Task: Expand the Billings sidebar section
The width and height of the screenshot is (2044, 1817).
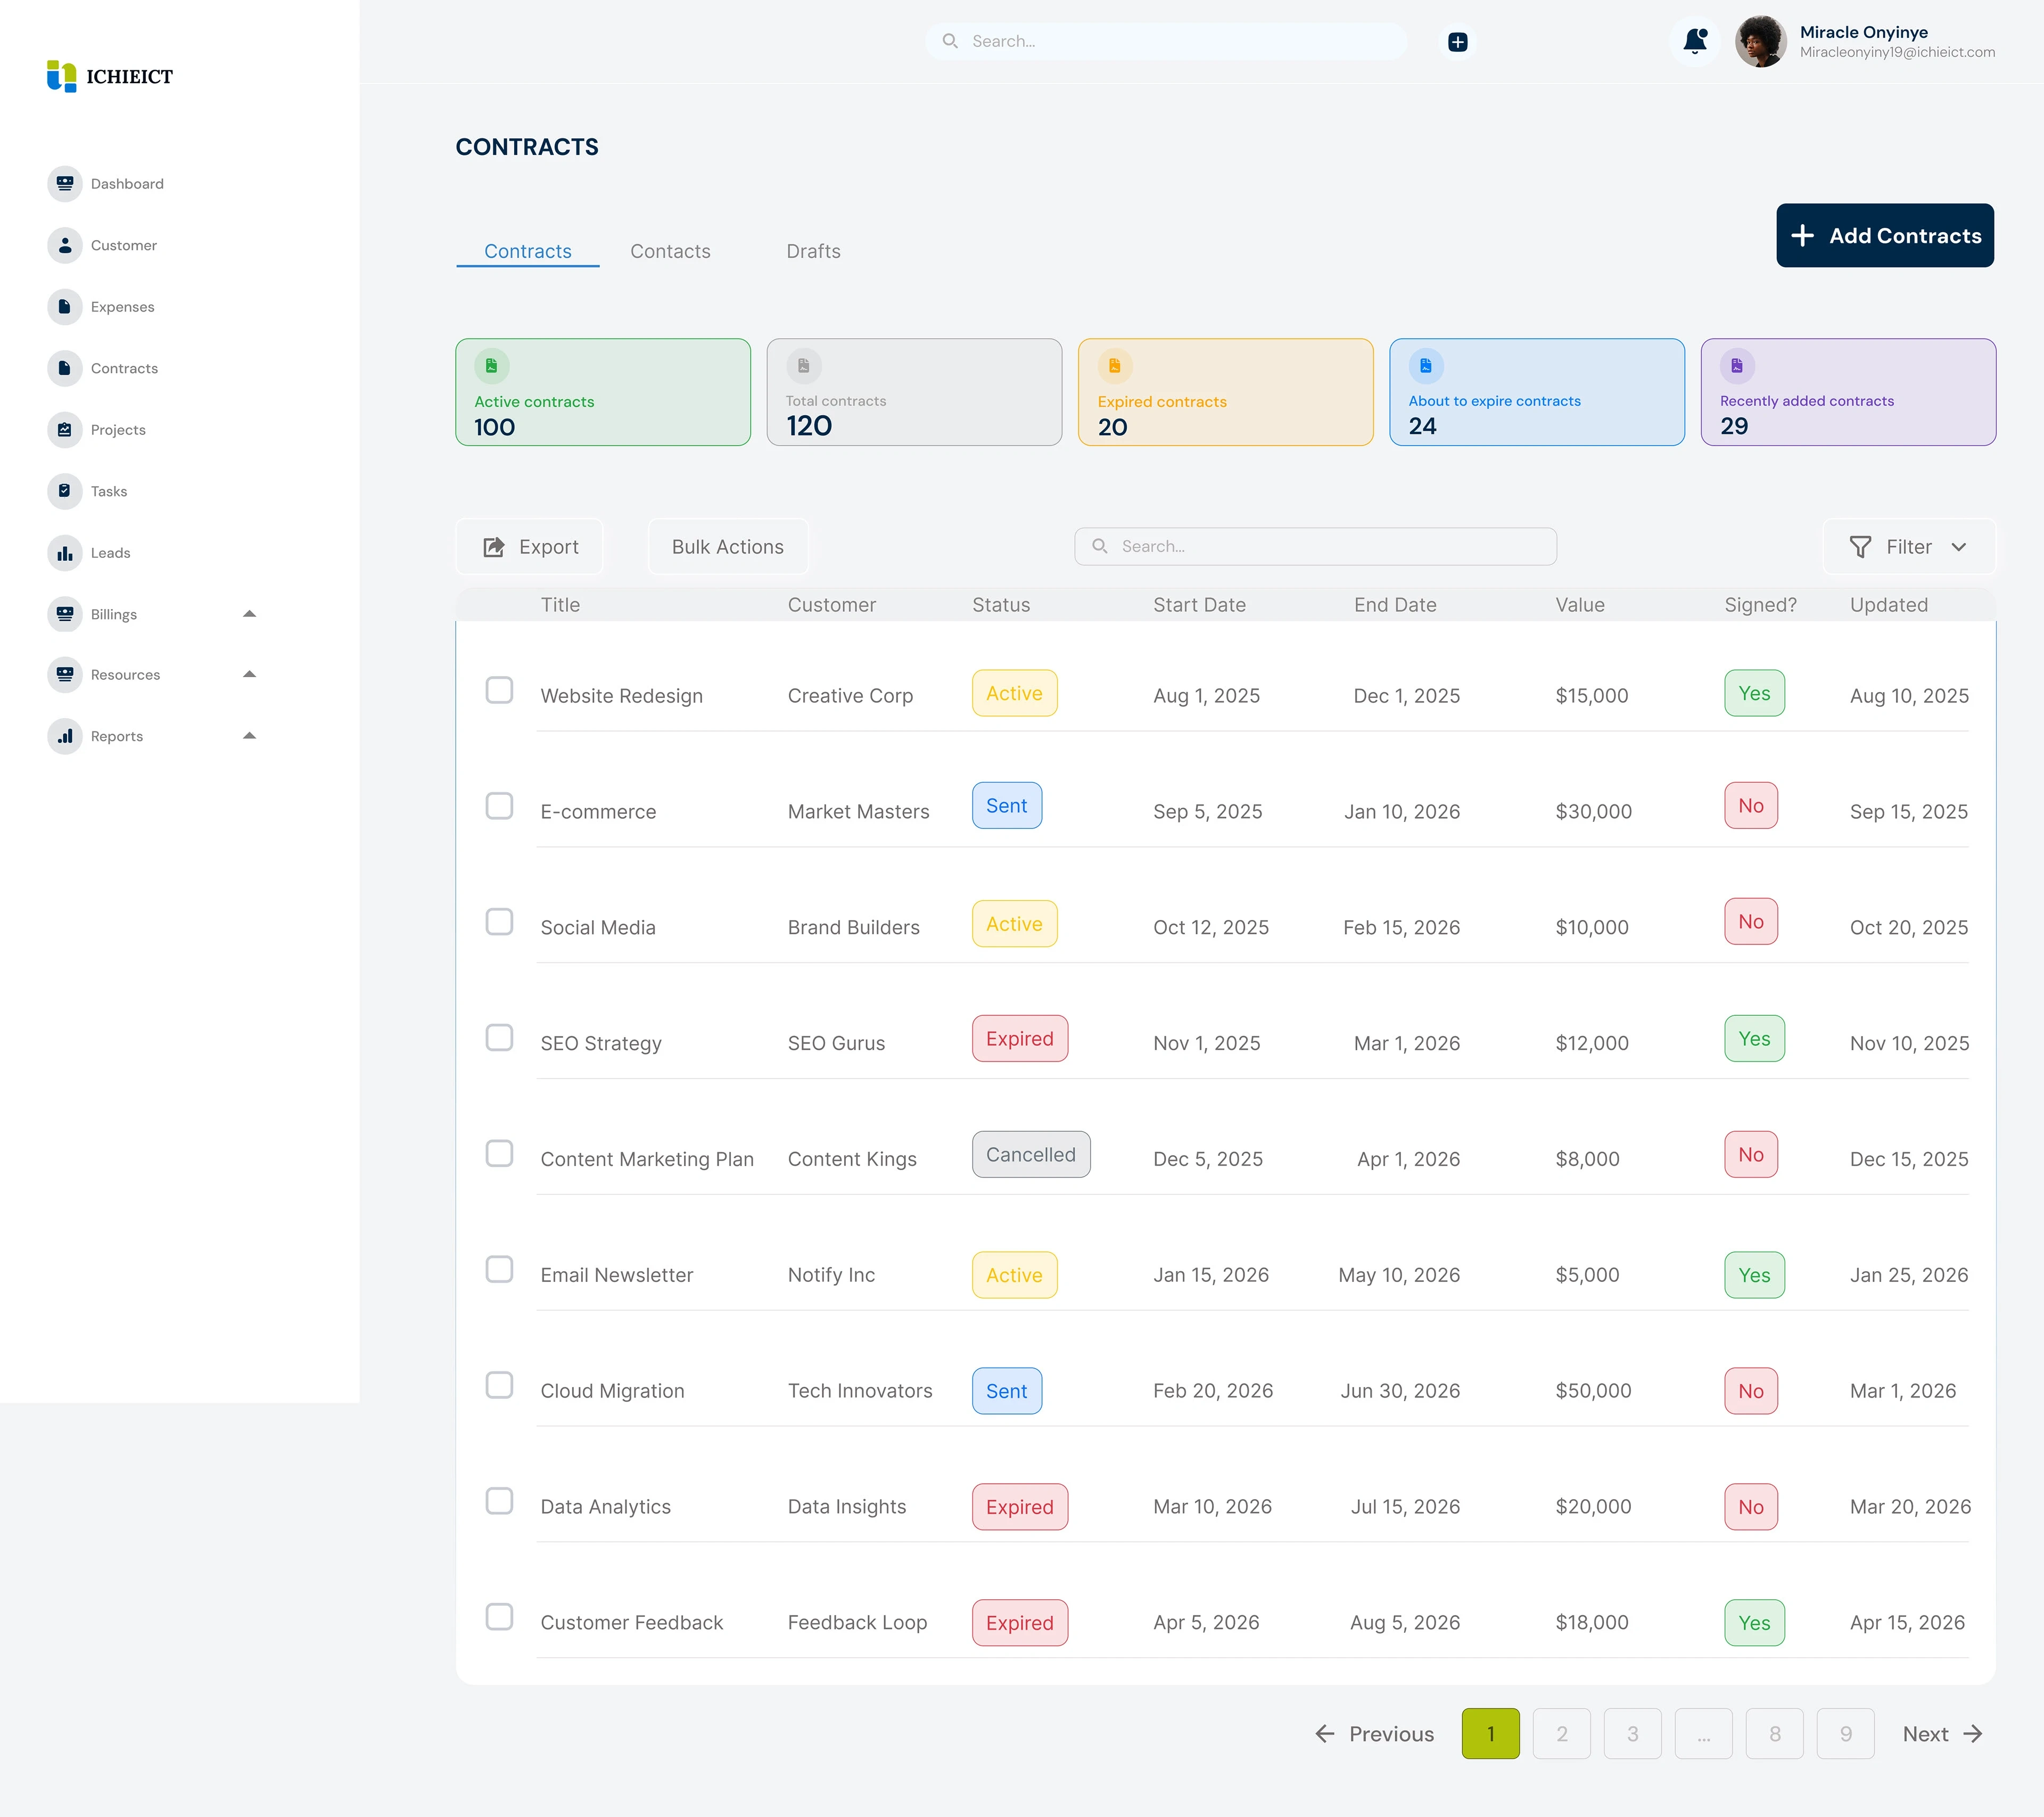Action: [250, 614]
